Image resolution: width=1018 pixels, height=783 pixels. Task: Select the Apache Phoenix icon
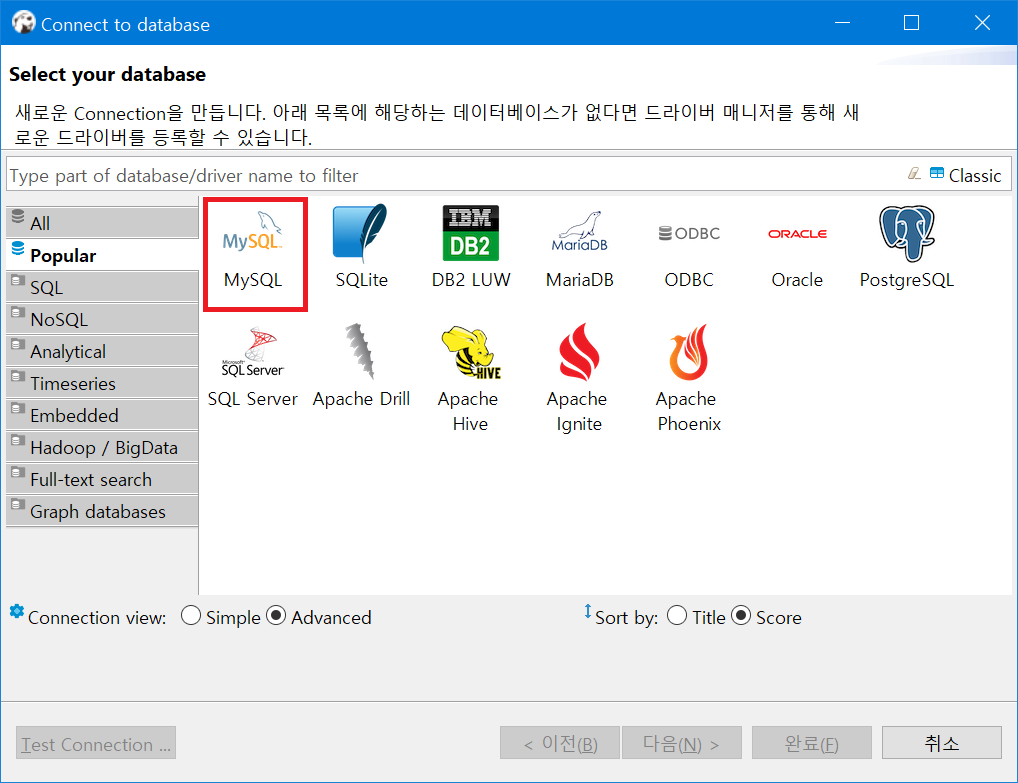pyautogui.click(x=688, y=353)
